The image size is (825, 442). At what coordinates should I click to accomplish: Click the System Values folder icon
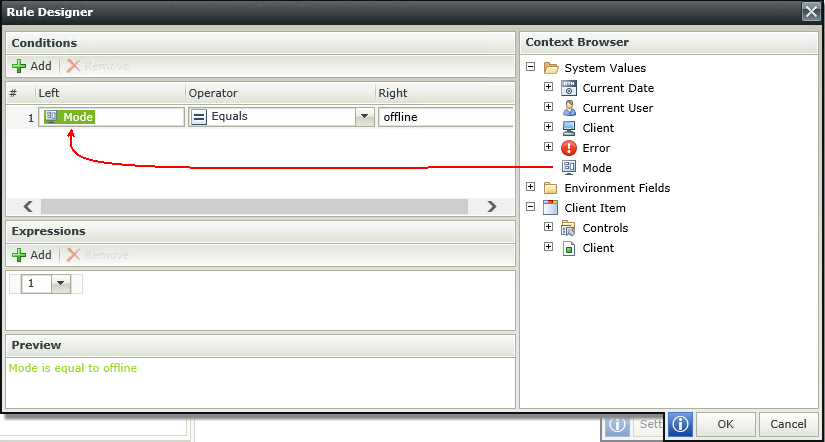[x=550, y=68]
